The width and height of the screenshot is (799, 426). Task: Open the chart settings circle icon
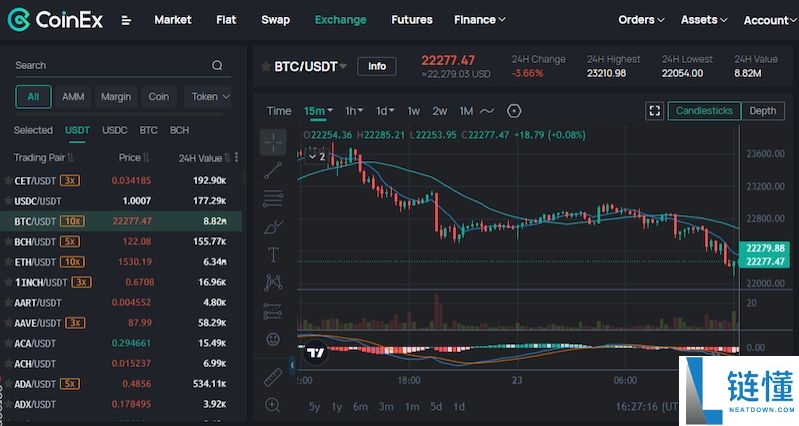514,111
